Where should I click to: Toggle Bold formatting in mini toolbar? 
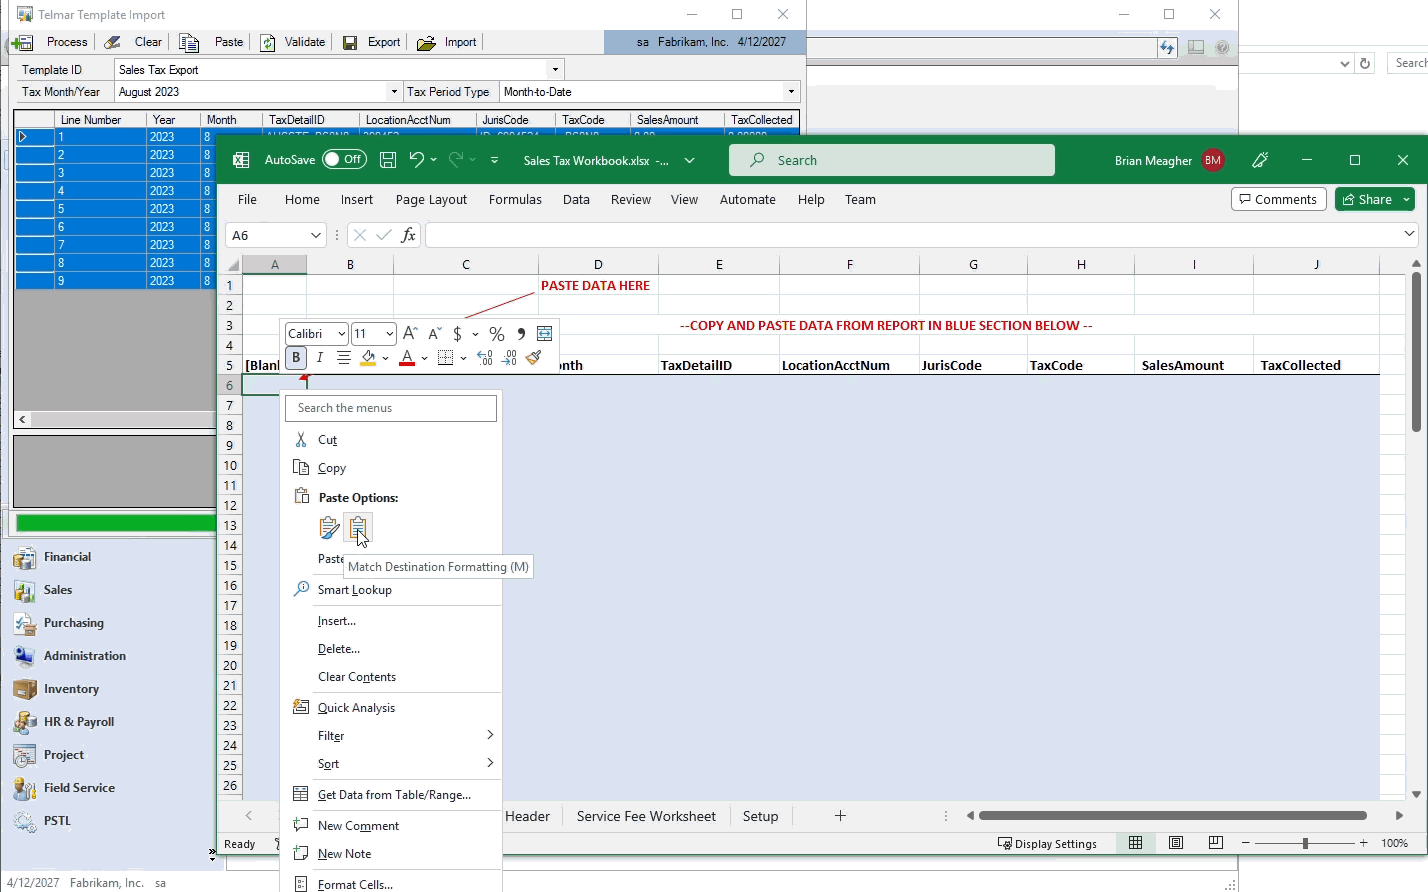[295, 357]
